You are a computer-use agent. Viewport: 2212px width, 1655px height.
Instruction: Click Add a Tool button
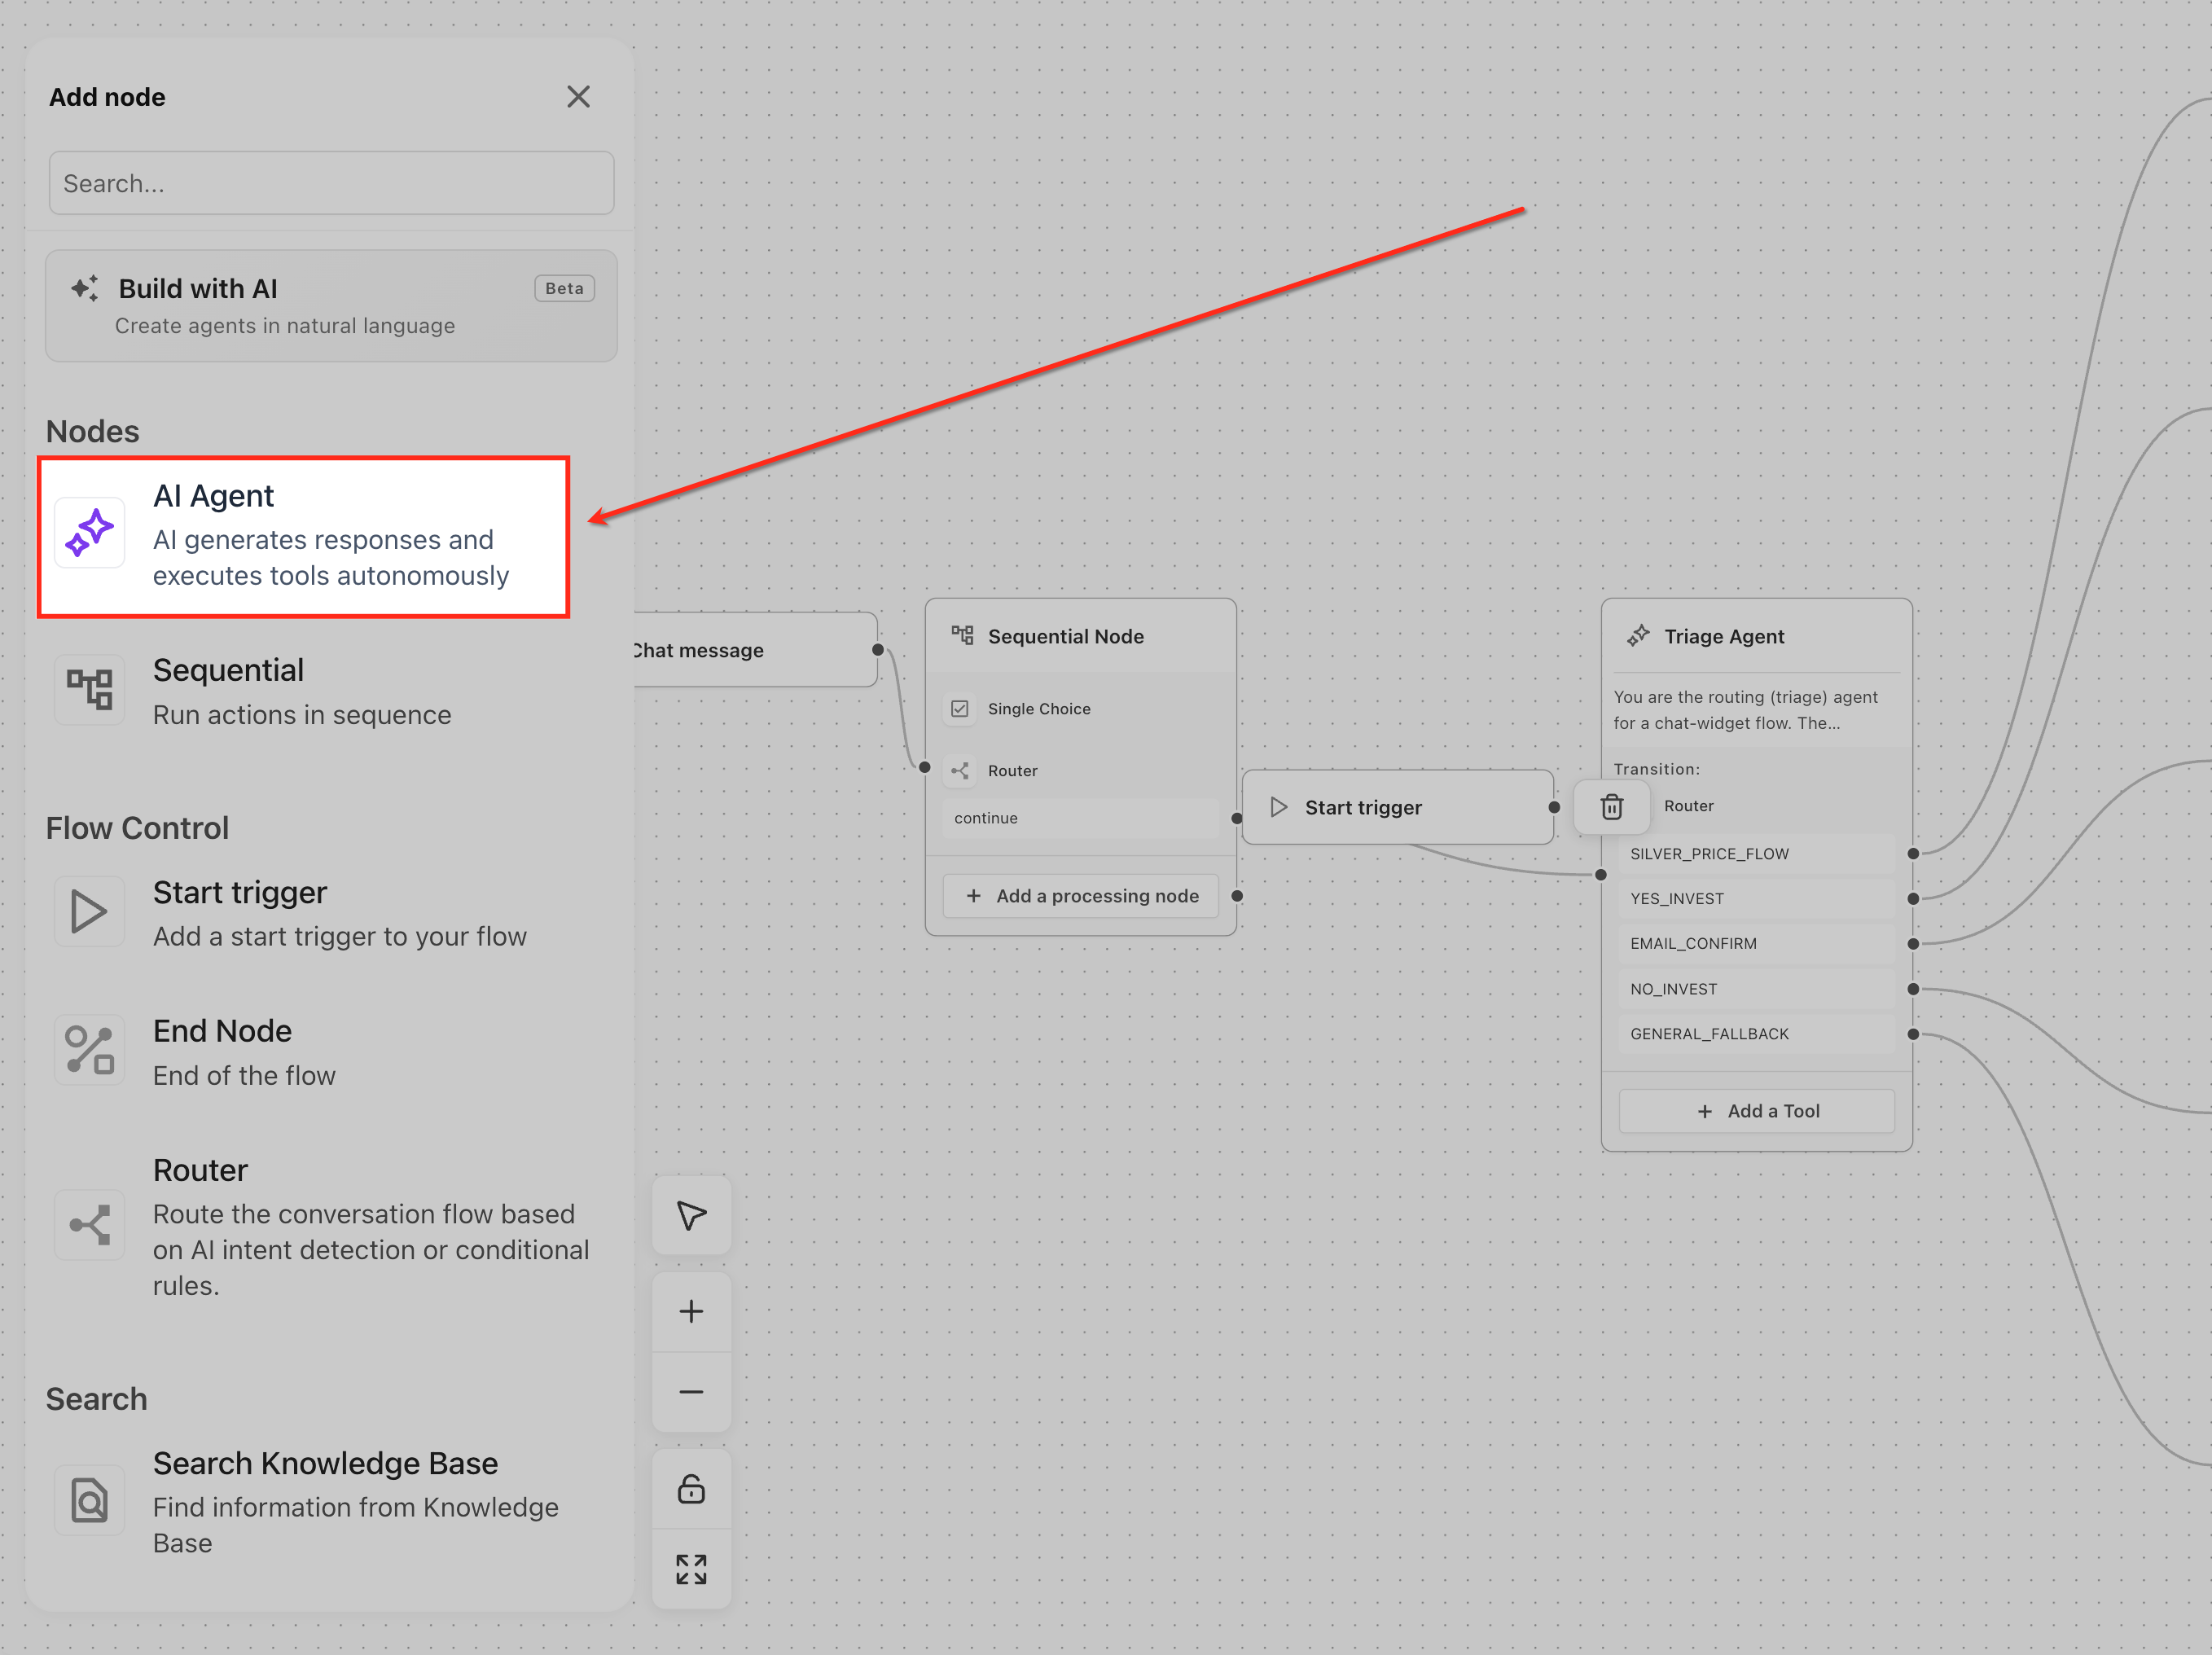pos(1757,1111)
